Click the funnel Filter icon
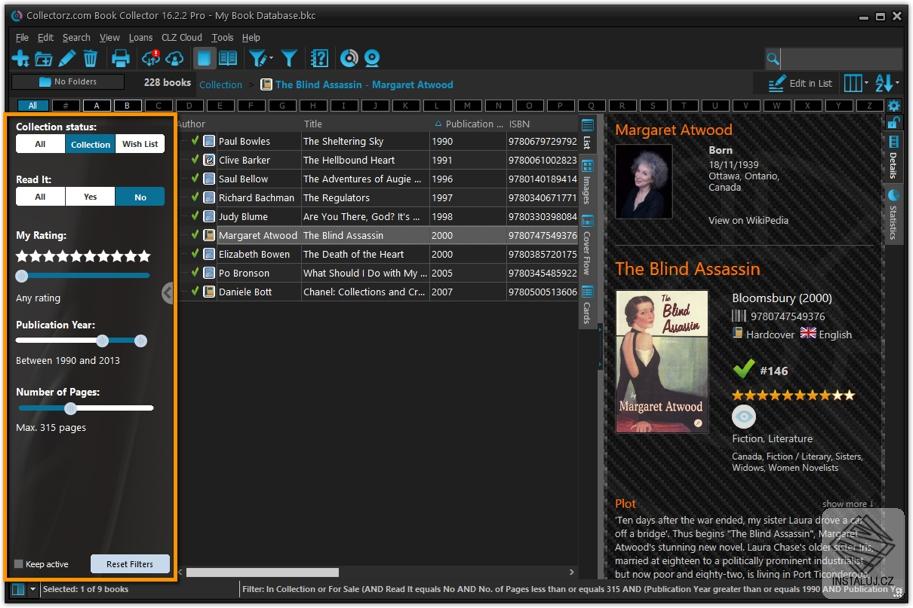 tap(289, 58)
